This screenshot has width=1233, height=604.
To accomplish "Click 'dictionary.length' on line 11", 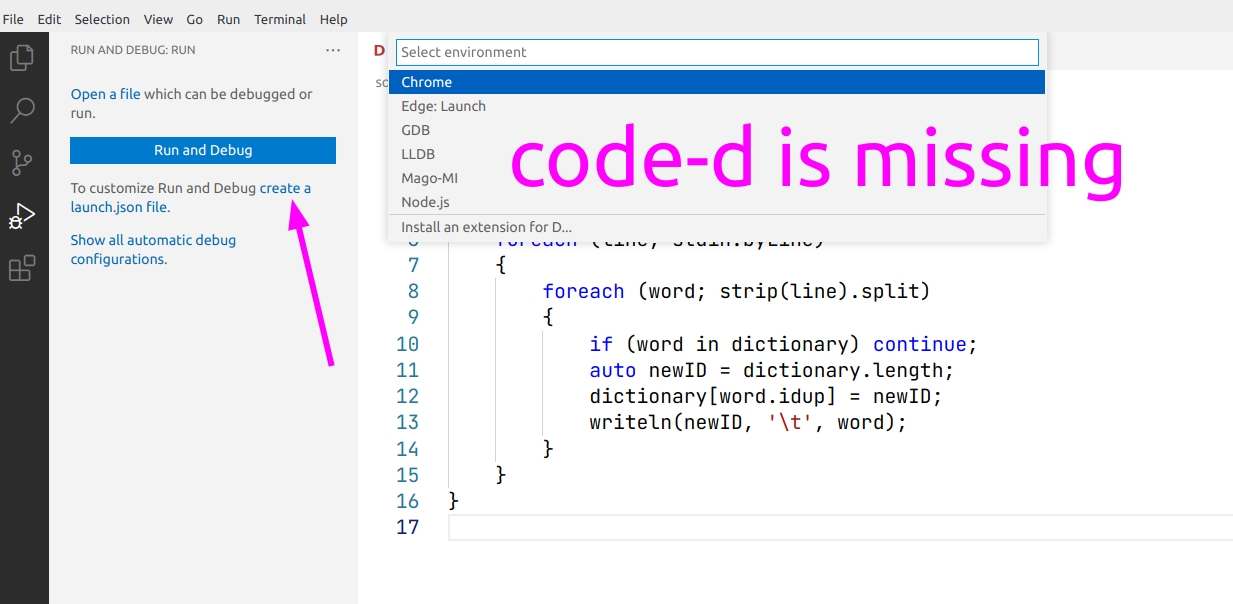I will pos(843,370).
